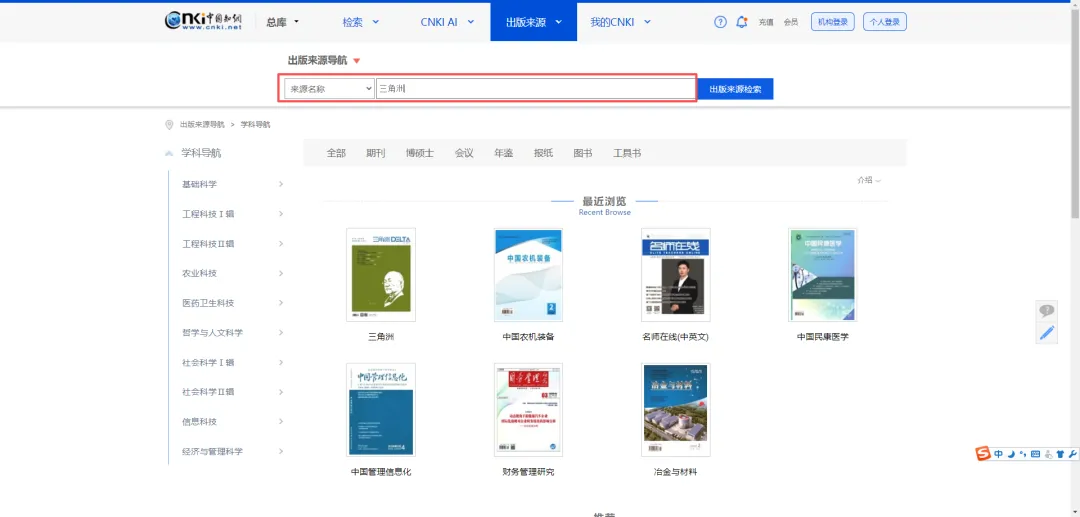Expand 社会科学Ⅰ辑 category chevron

[x=281, y=362]
